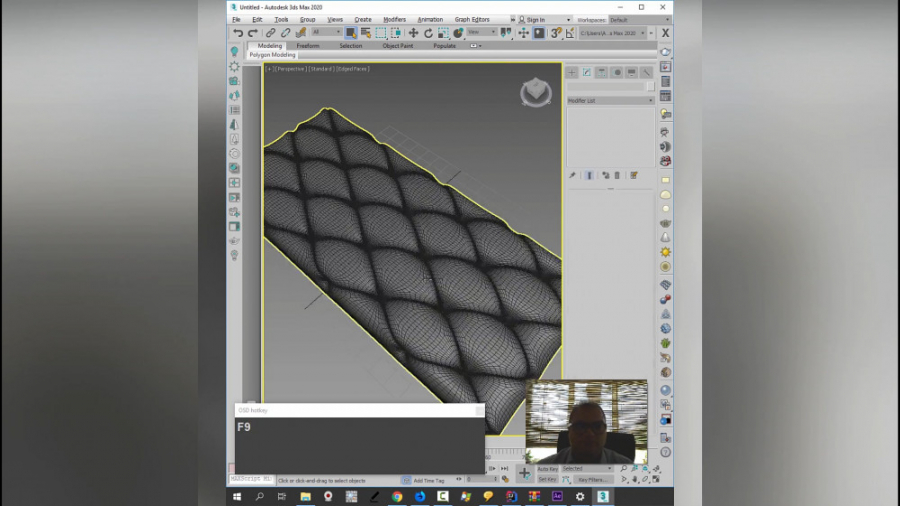Click the Select Object tool
The width and height of the screenshot is (900, 506).
coord(351,33)
